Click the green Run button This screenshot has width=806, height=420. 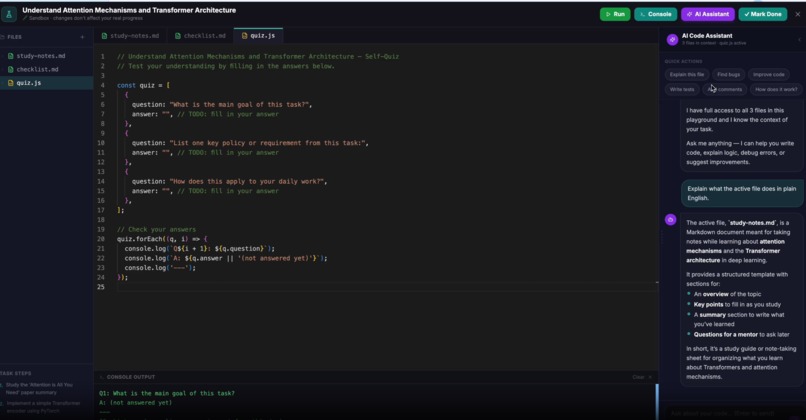(x=615, y=14)
